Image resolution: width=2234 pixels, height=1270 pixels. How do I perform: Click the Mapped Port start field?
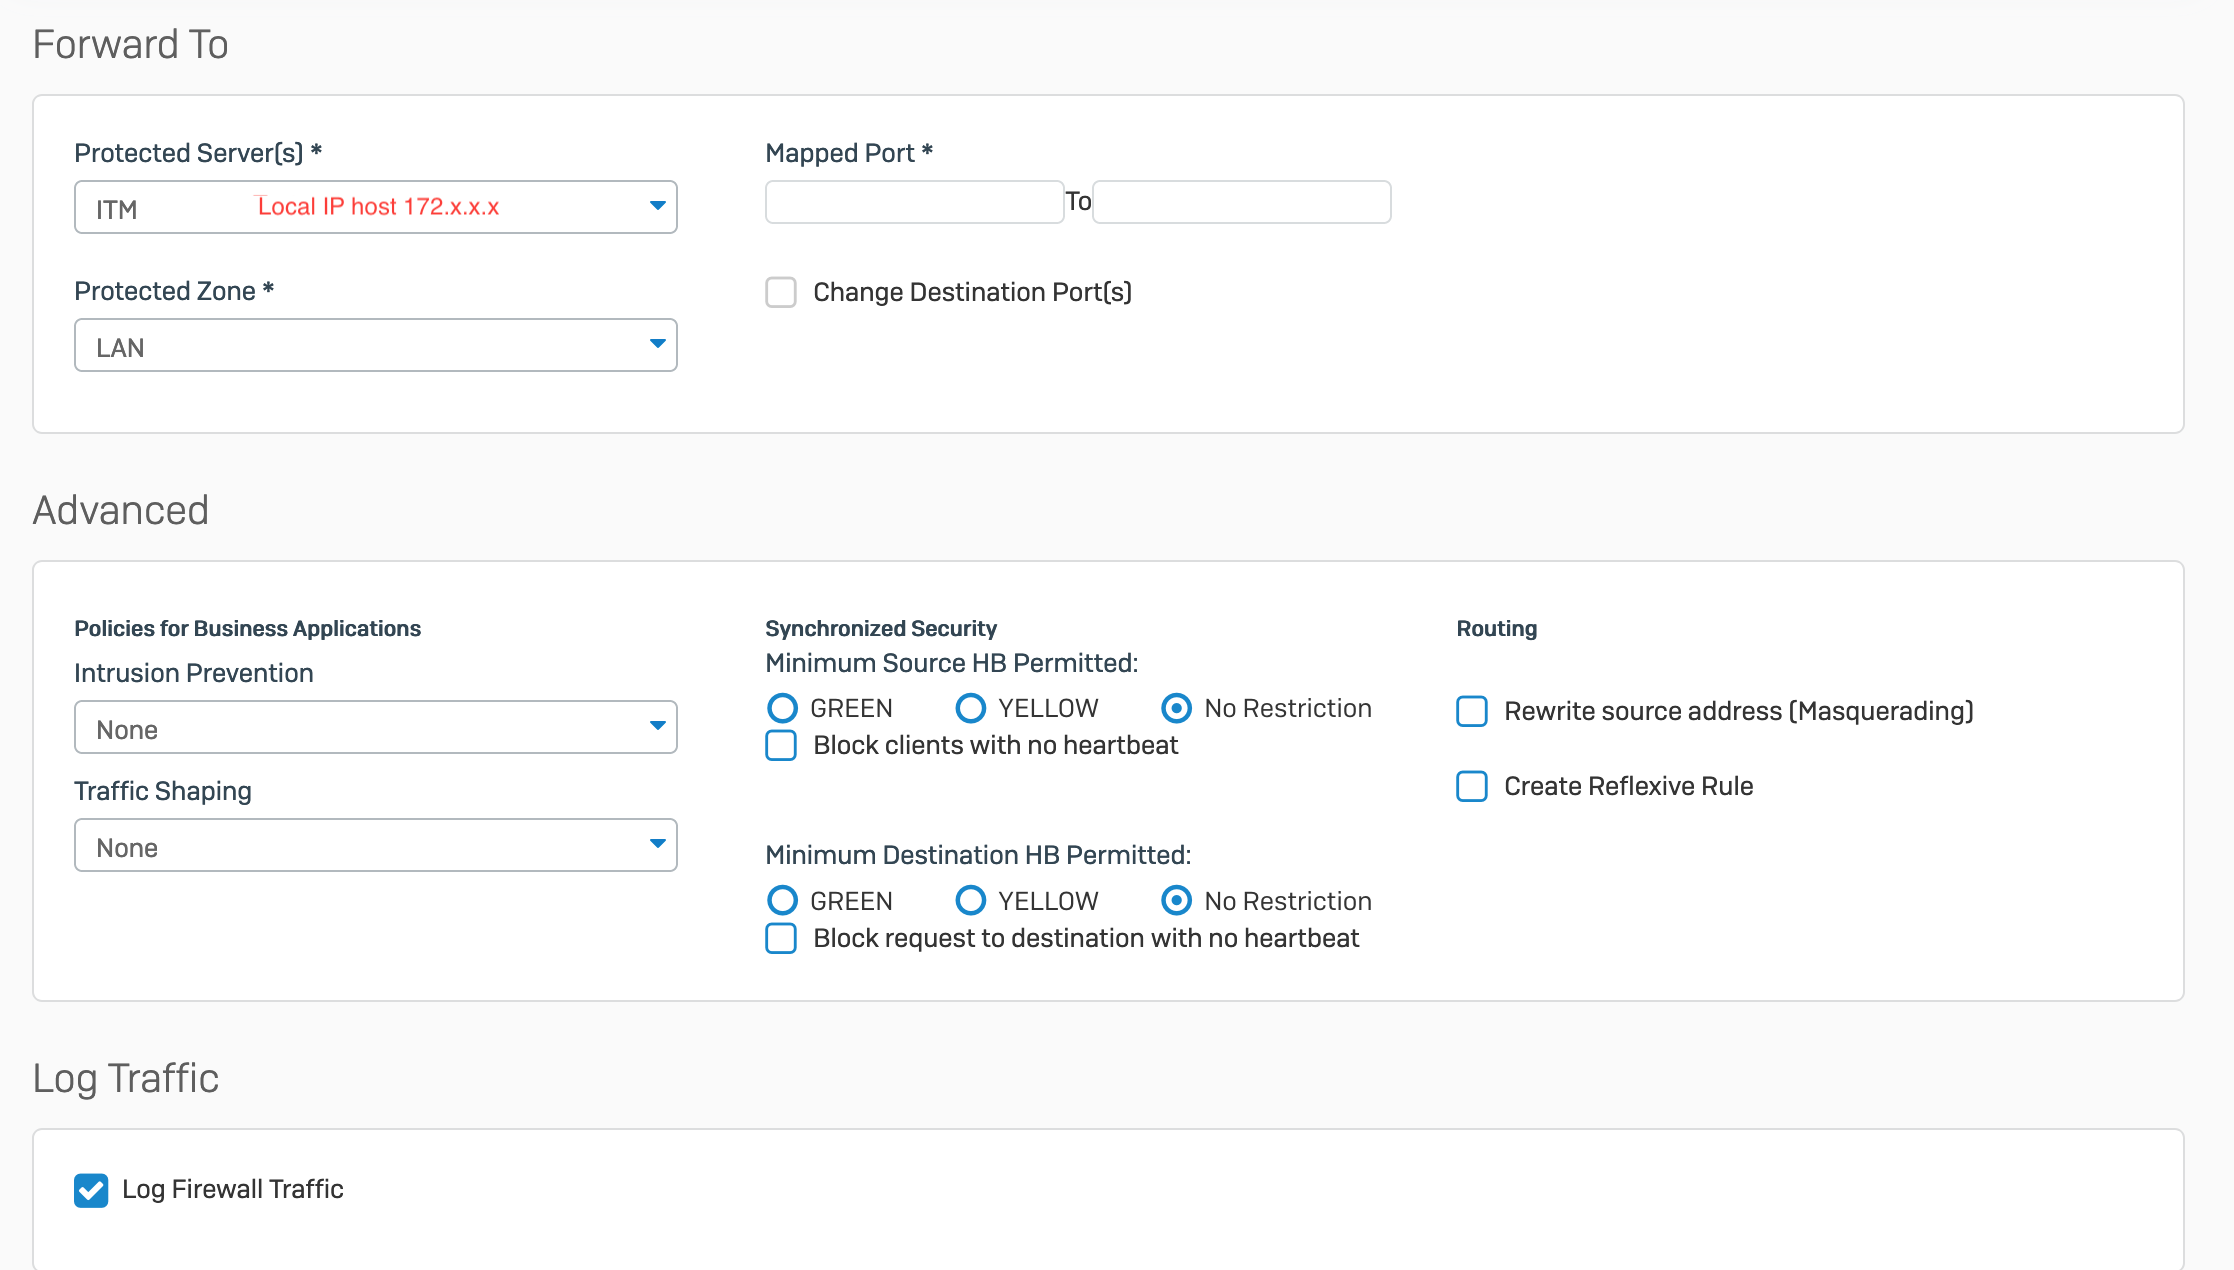pos(914,202)
